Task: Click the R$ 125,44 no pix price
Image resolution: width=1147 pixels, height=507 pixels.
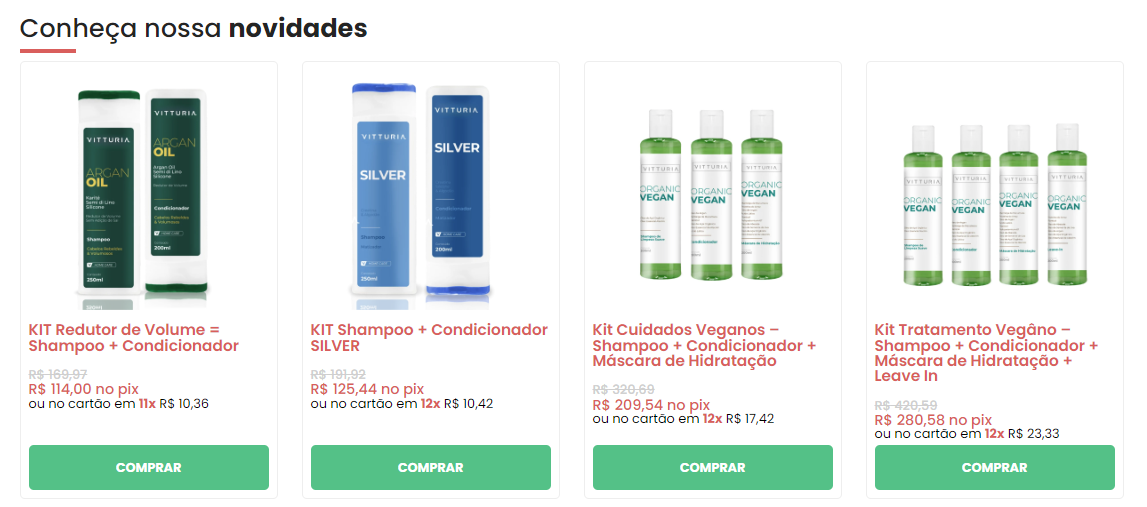Action: (x=367, y=389)
